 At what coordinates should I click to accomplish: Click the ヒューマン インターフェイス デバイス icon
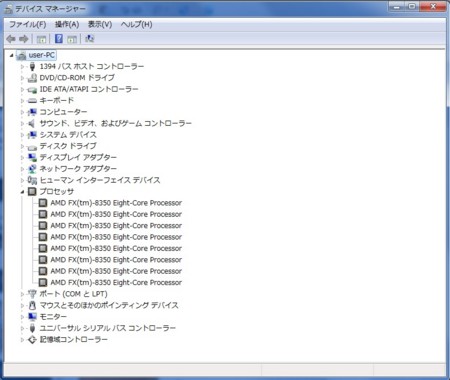click(x=32, y=180)
